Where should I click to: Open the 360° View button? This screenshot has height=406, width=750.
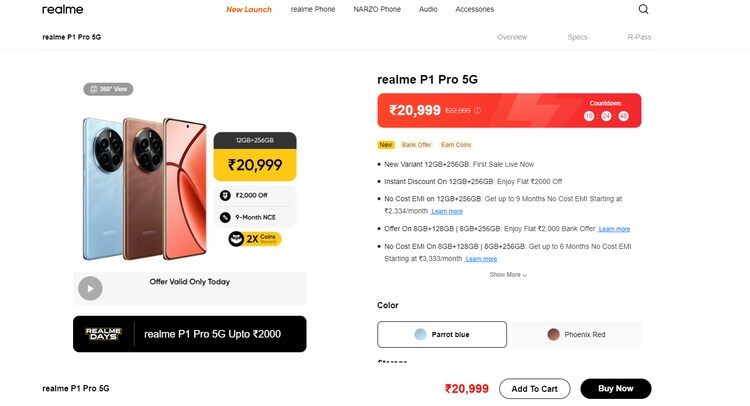[x=108, y=89]
